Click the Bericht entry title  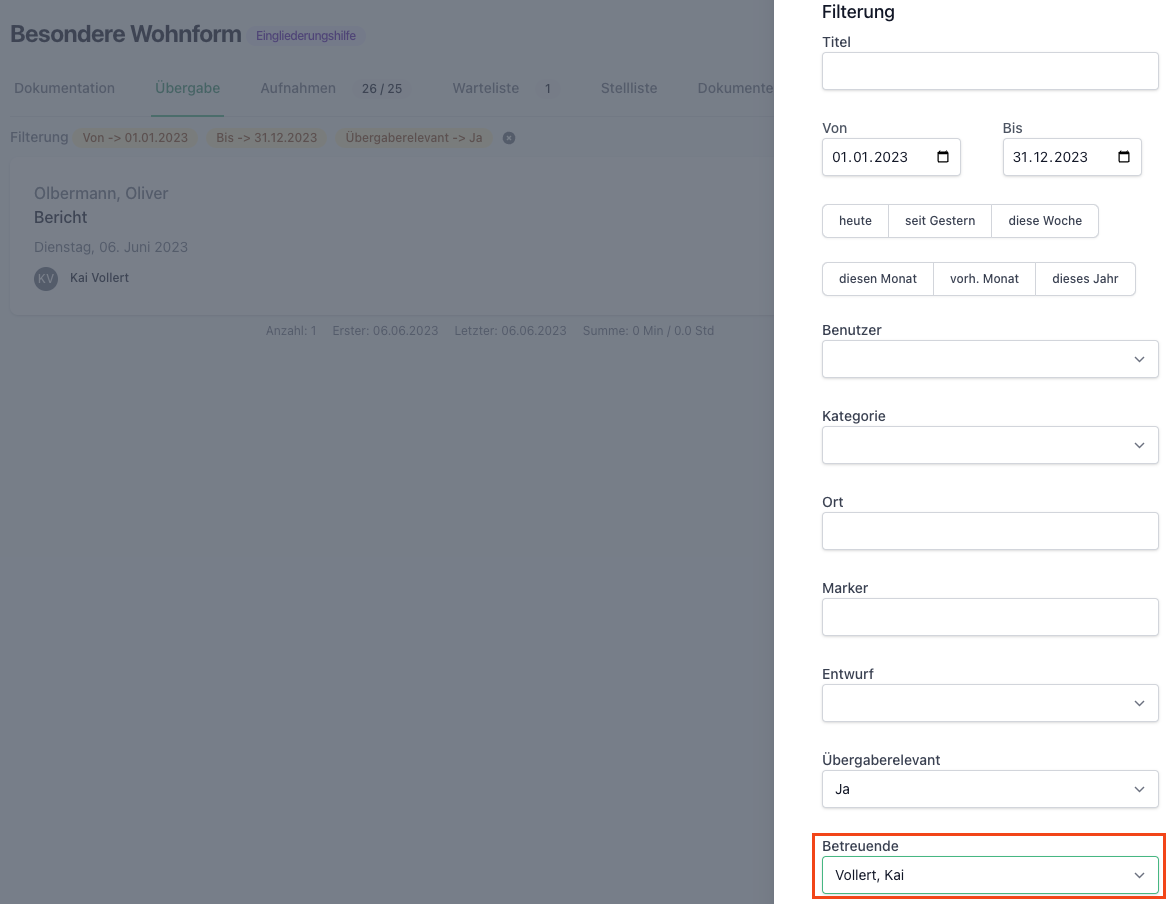click(60, 218)
